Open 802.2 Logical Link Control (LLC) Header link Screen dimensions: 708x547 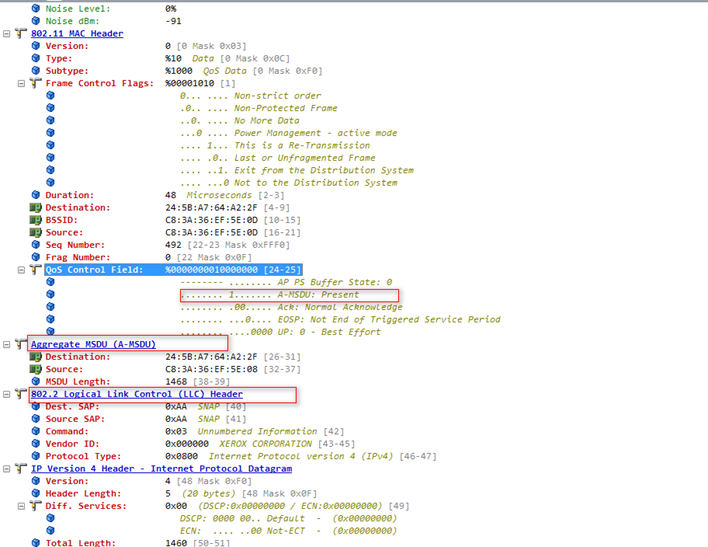click(x=137, y=394)
